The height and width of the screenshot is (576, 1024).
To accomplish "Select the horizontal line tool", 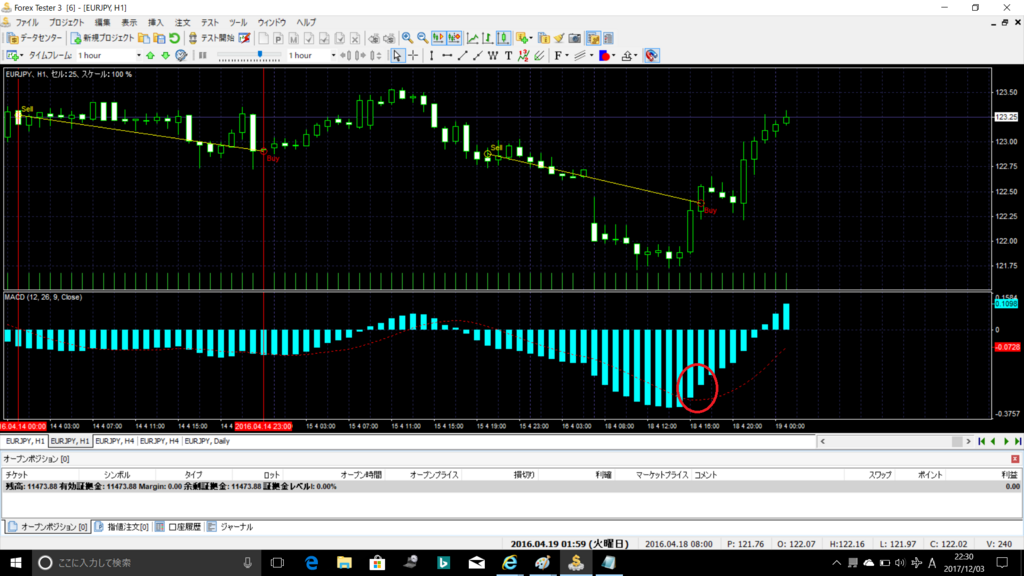I will click(x=447, y=56).
